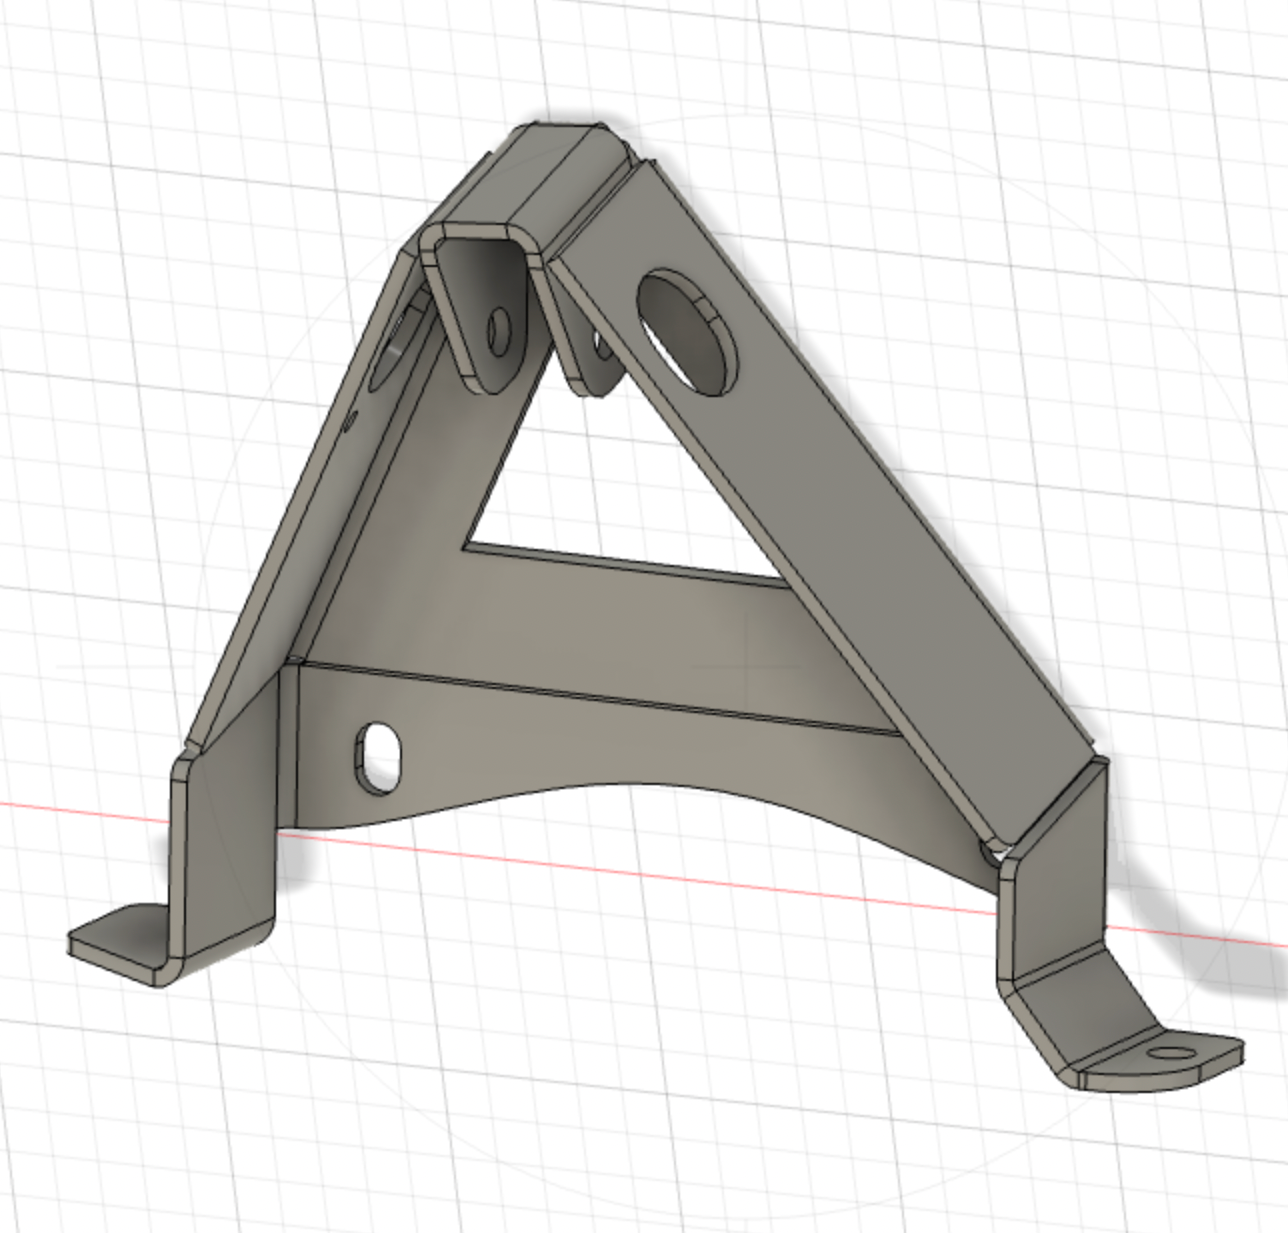Click the oval slot in the lower crossbar
Image resolution: width=1288 pixels, height=1233 pixels.
click(x=378, y=756)
